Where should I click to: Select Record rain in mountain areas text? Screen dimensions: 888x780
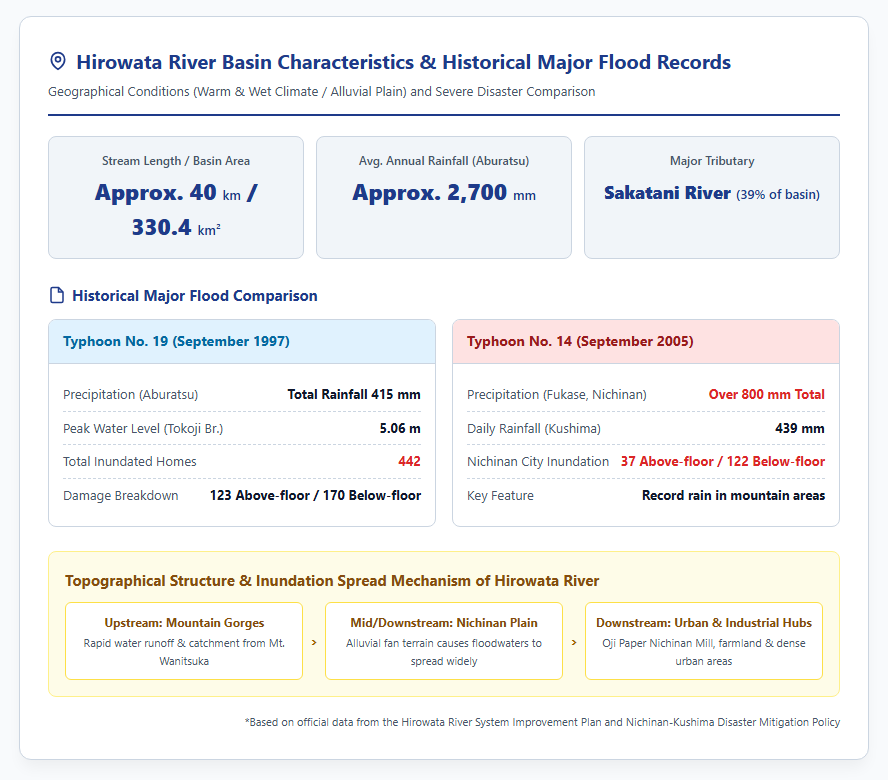[x=733, y=496]
